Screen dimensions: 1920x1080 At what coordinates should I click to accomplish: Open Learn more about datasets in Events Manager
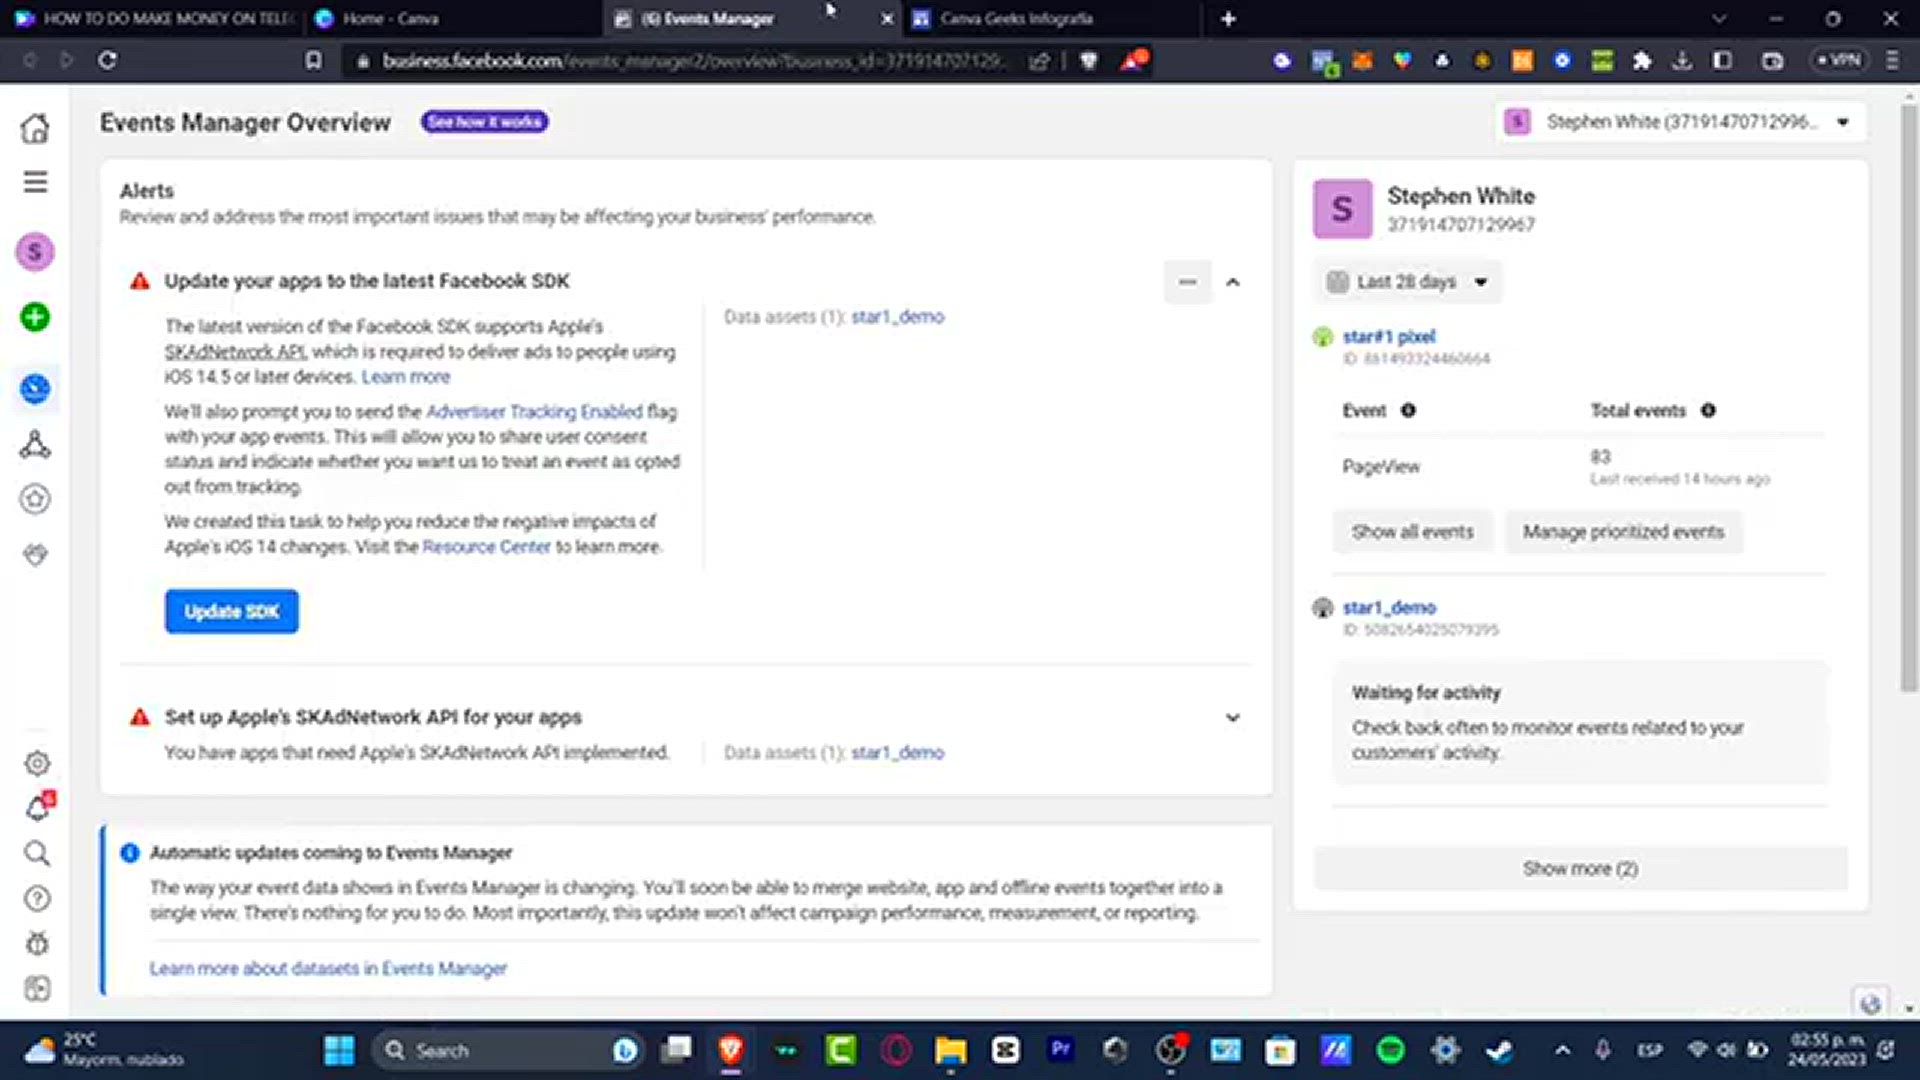pos(328,968)
